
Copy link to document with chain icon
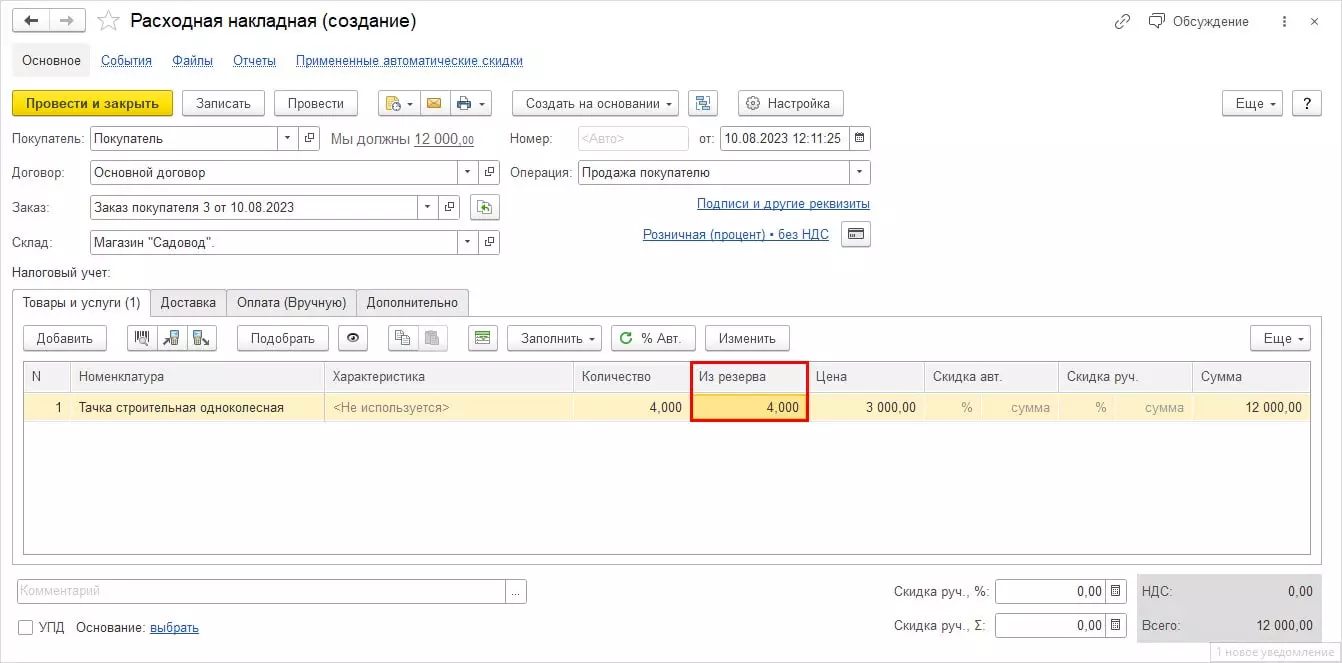coord(1122,21)
